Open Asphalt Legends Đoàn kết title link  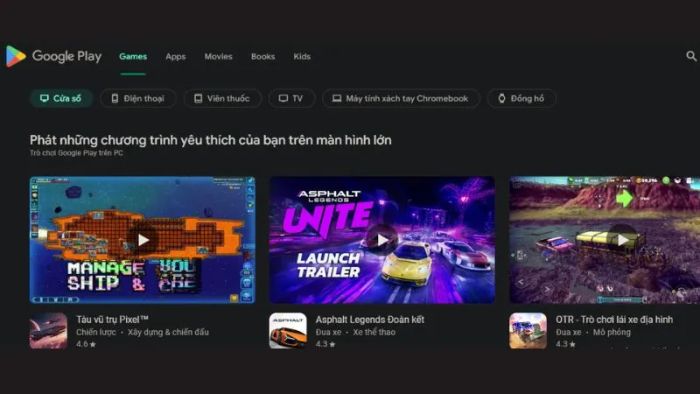click(x=370, y=319)
